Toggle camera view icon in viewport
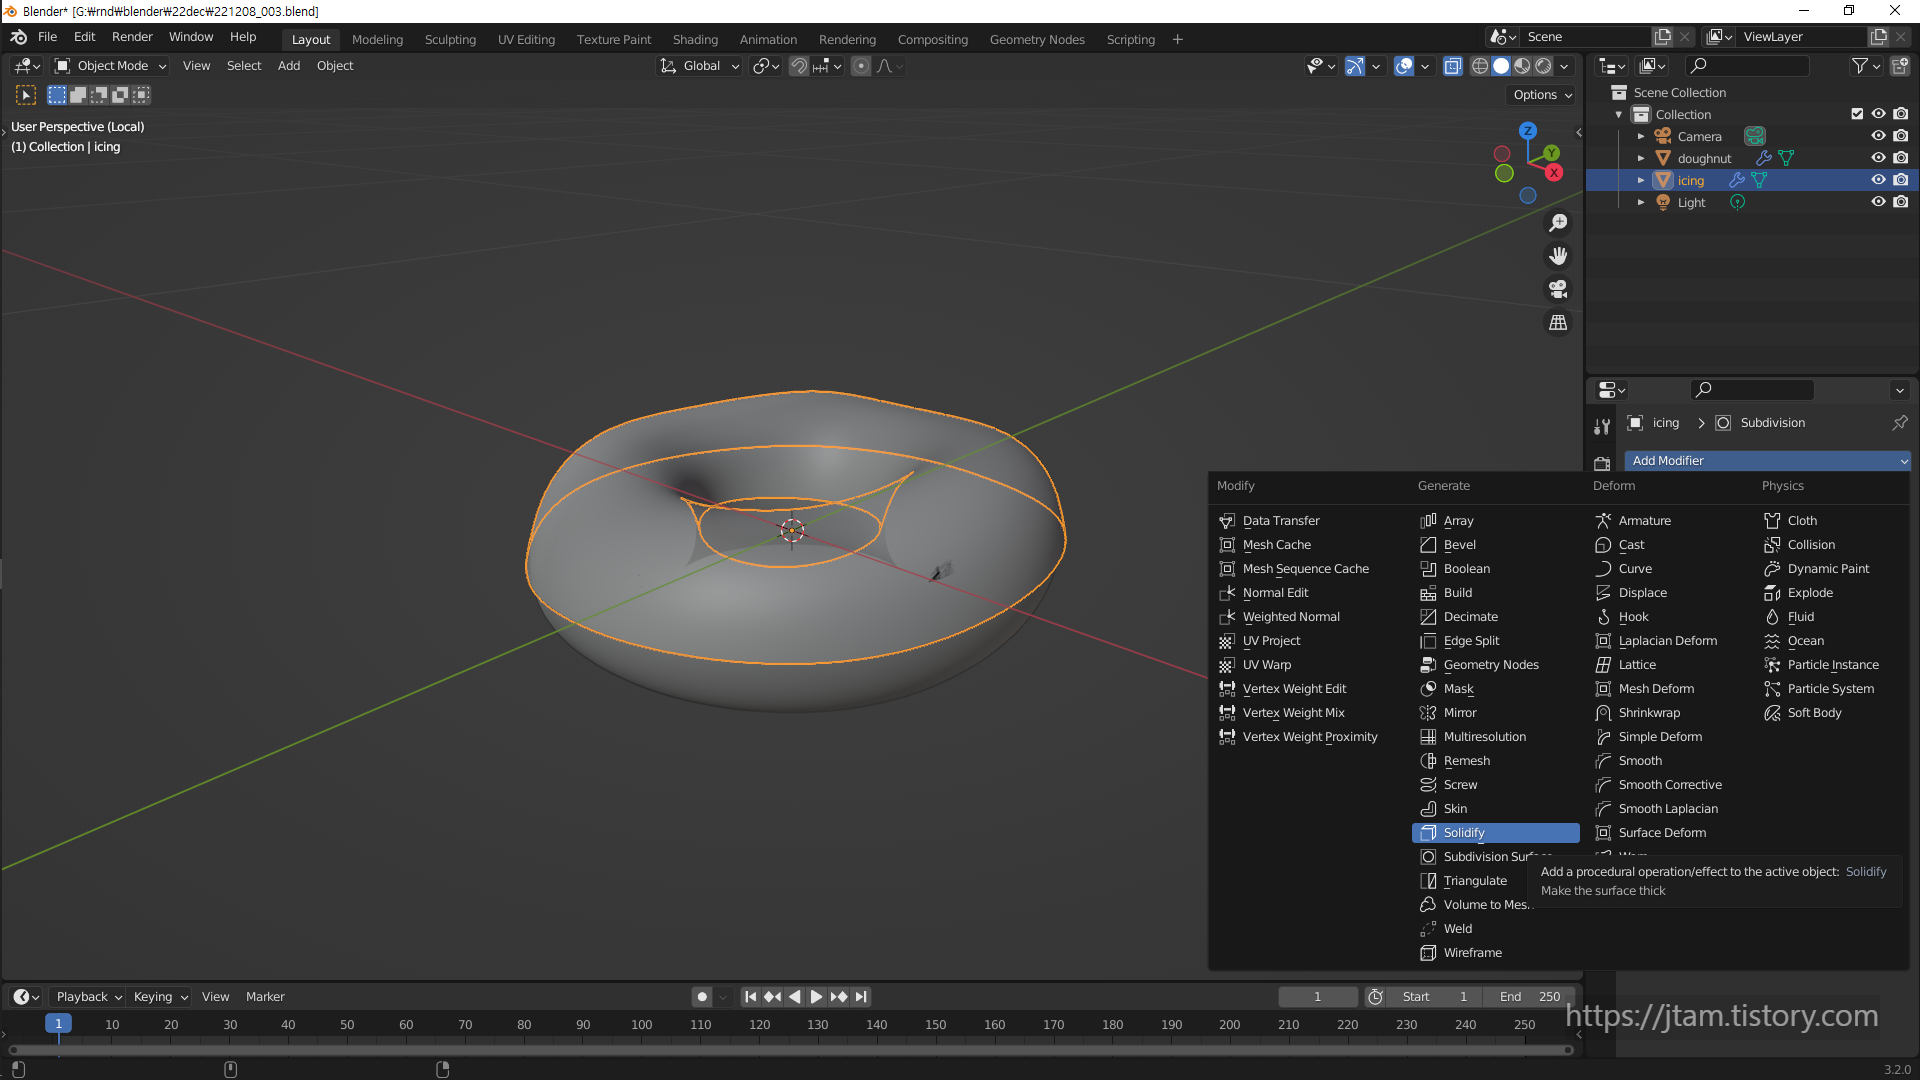The height and width of the screenshot is (1080, 1920). click(x=1558, y=289)
